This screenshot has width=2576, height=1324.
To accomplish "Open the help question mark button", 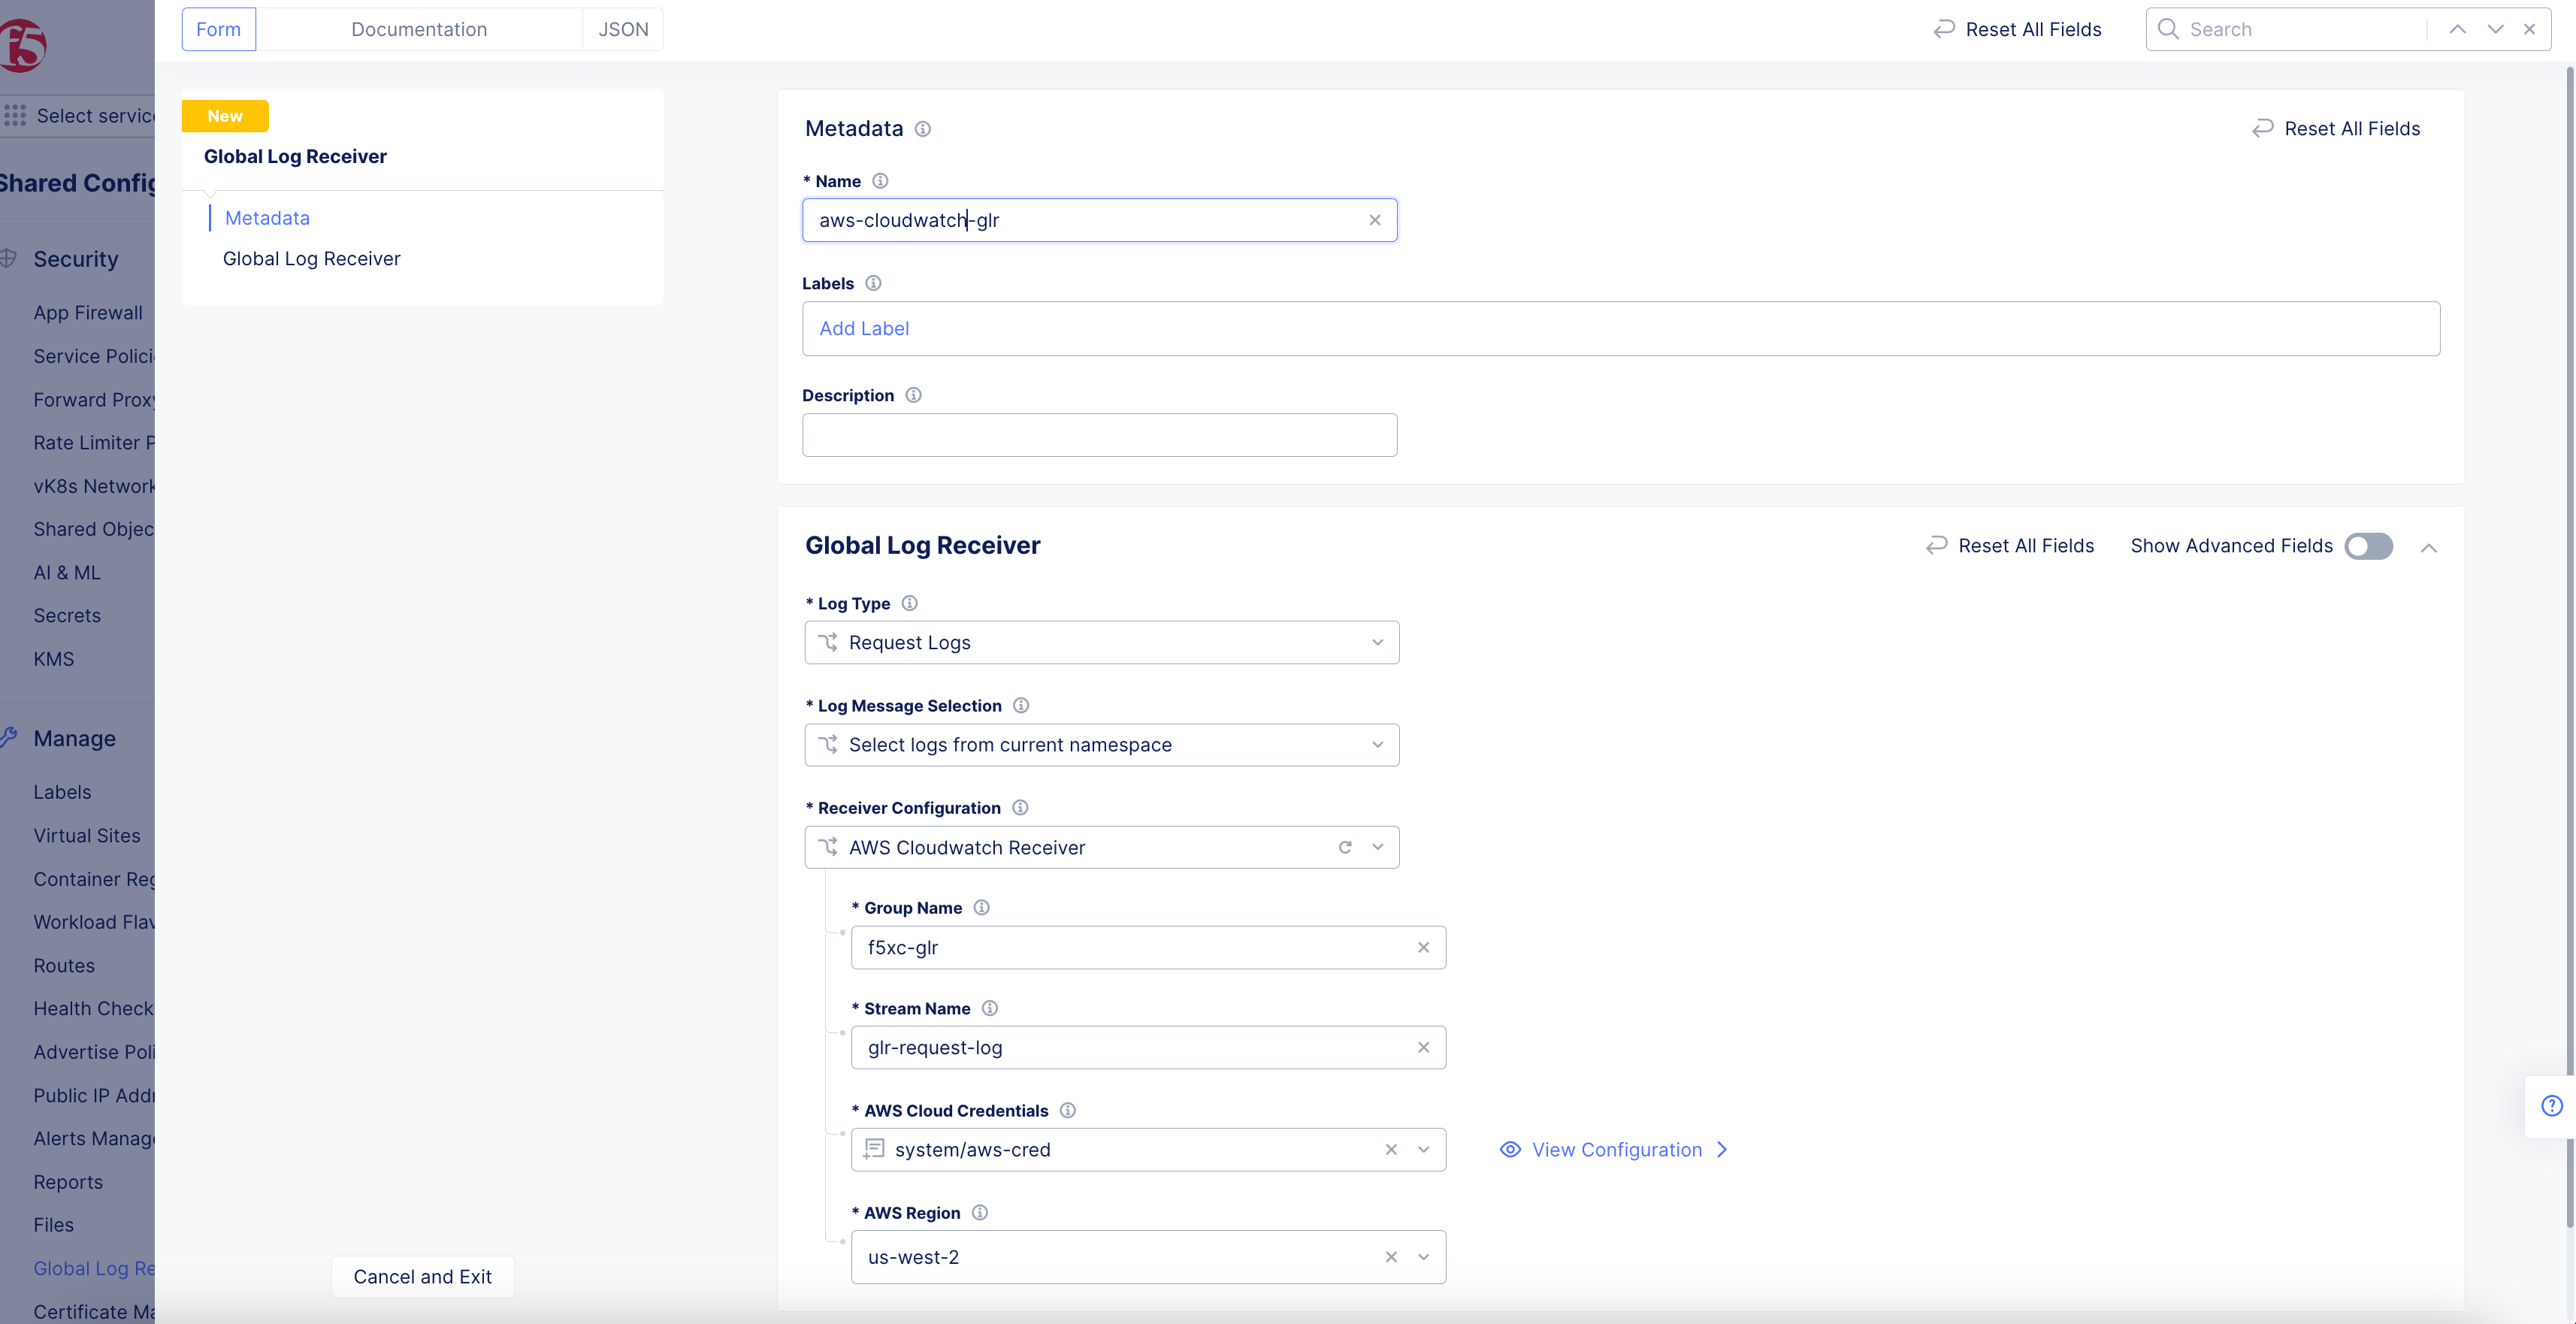I will (2553, 1106).
